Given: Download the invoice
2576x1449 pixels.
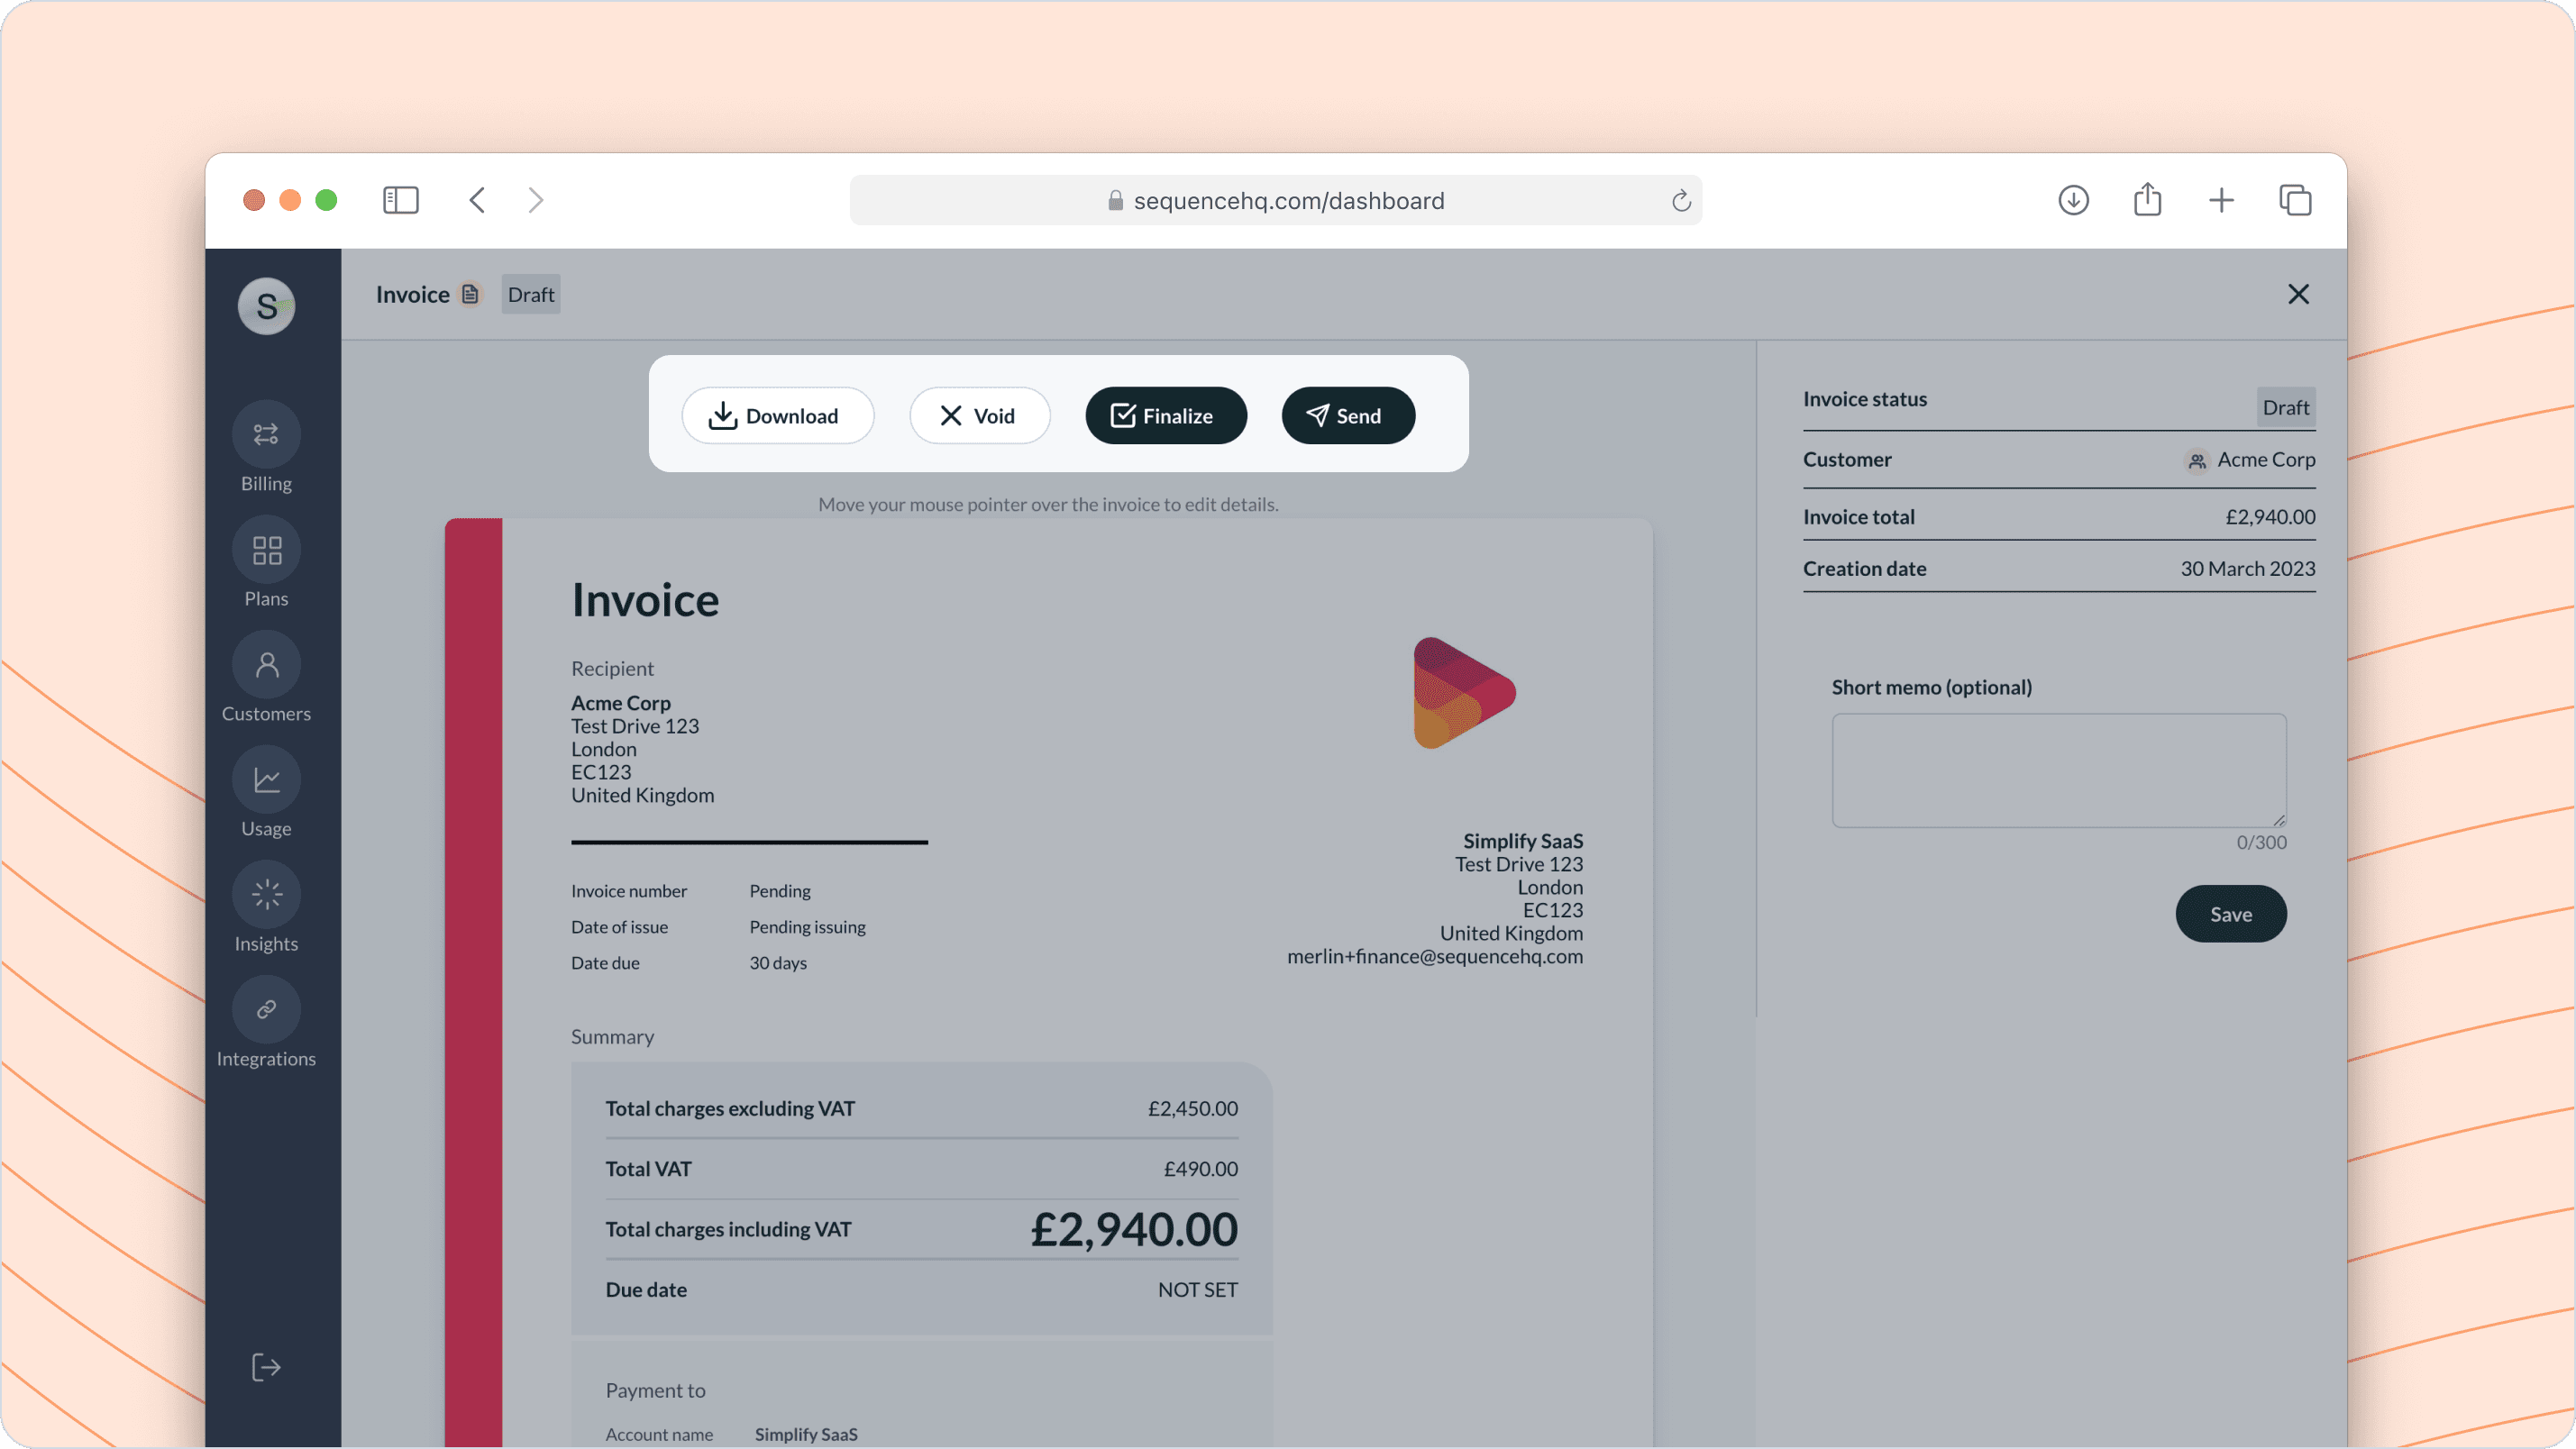Looking at the screenshot, I should (x=777, y=416).
